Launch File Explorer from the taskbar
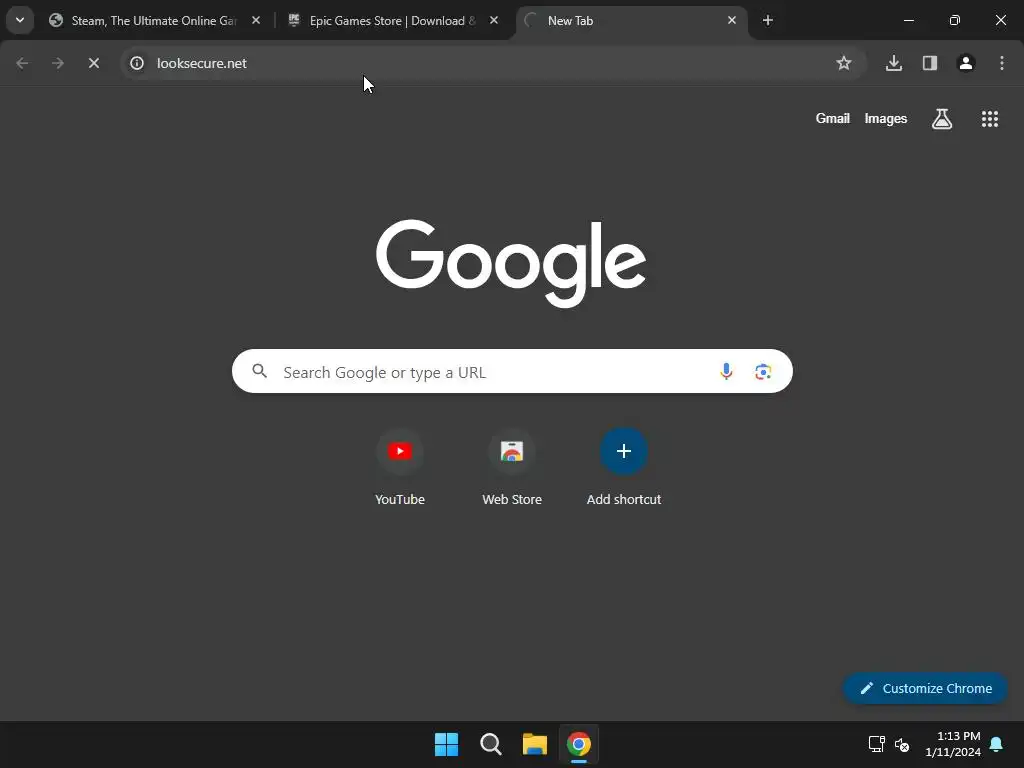 (x=535, y=744)
